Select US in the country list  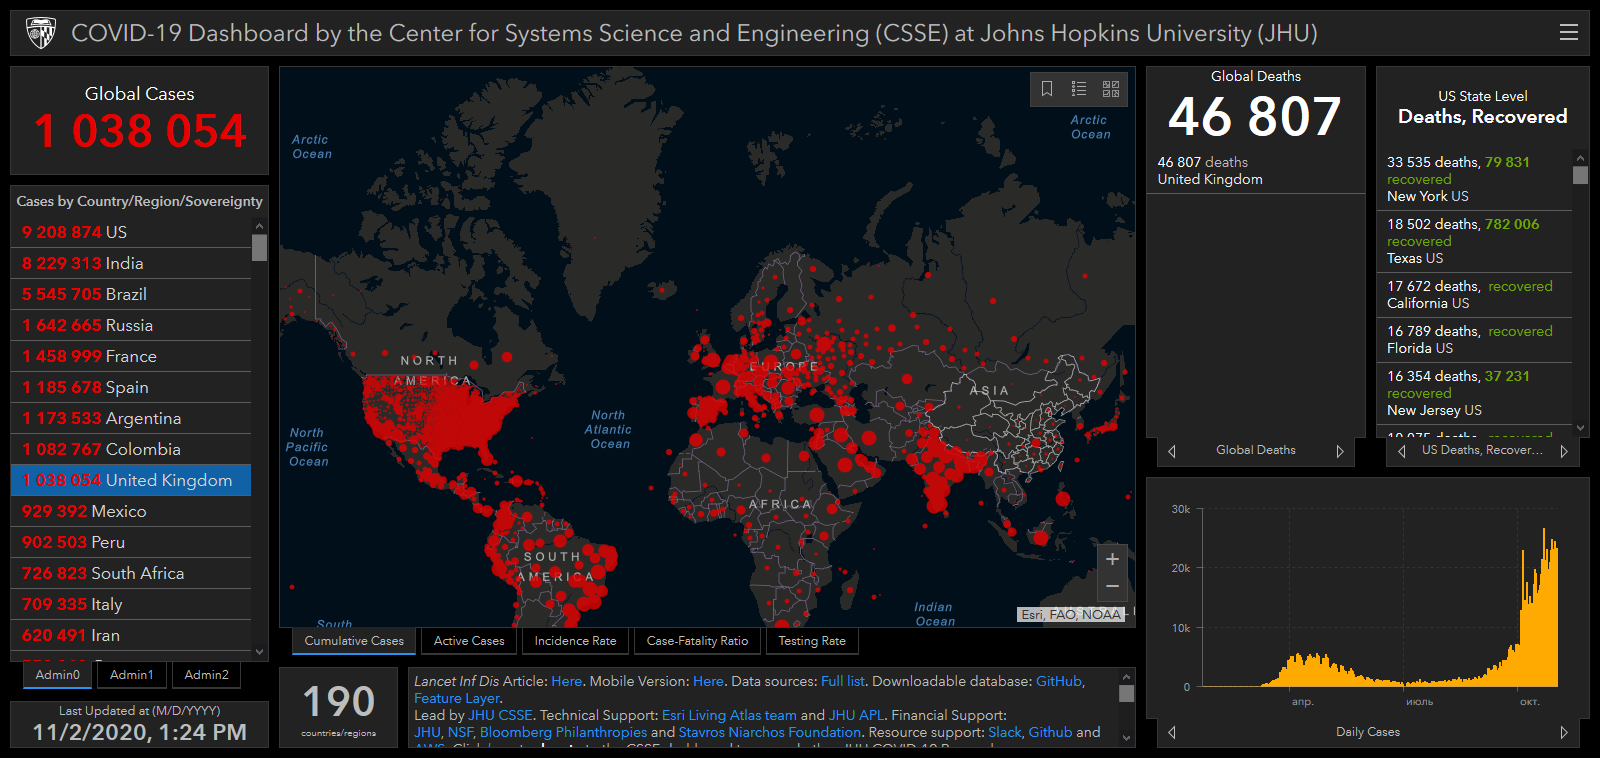pyautogui.click(x=131, y=232)
